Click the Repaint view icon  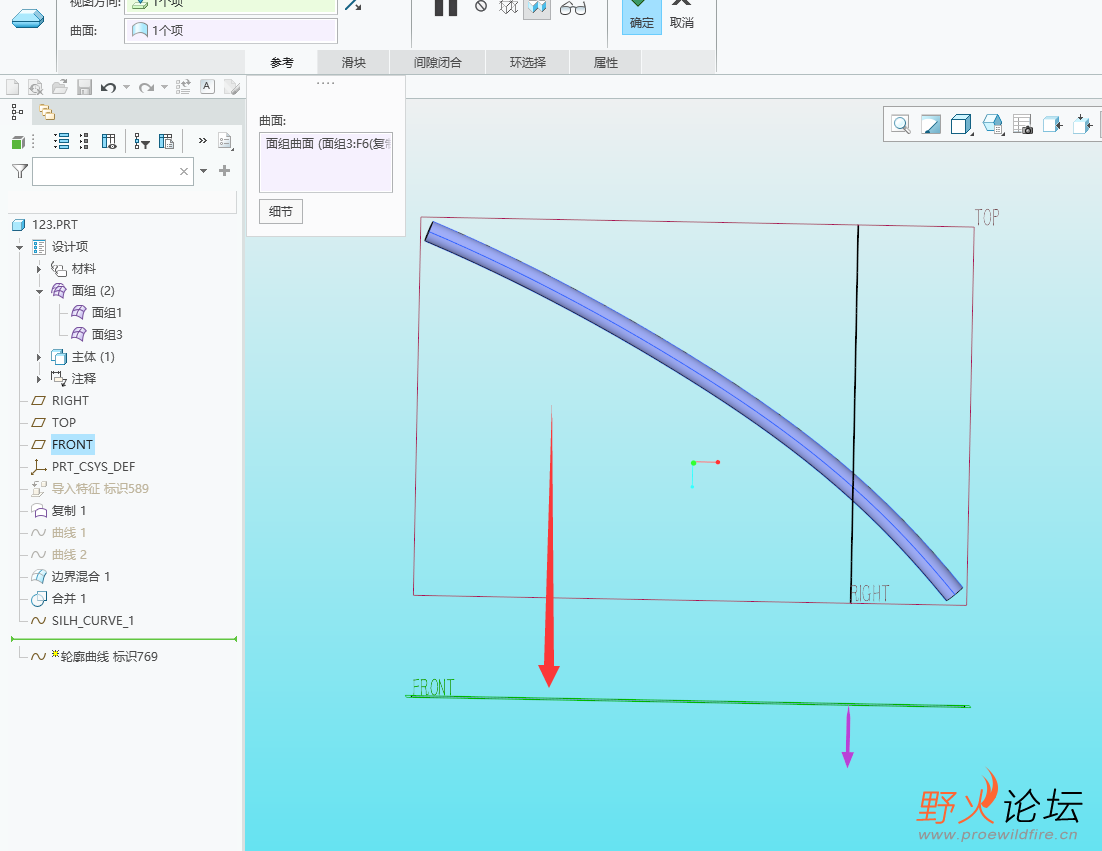pyautogui.click(x=931, y=125)
